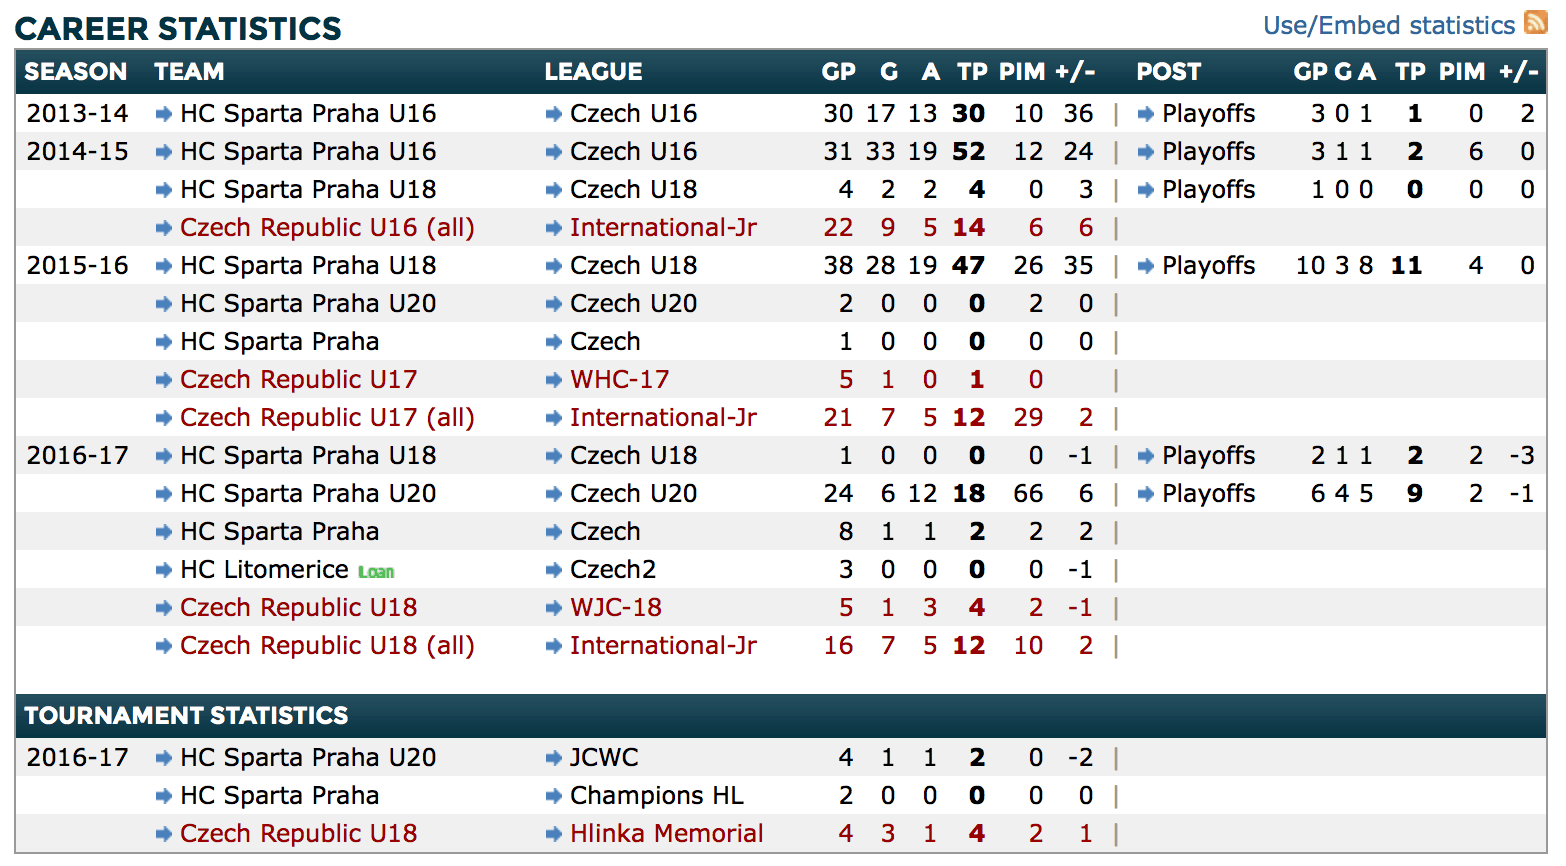The height and width of the screenshot is (866, 1566).
Task: Click arrow icon next to WHC-17 league
Action: pos(554,380)
